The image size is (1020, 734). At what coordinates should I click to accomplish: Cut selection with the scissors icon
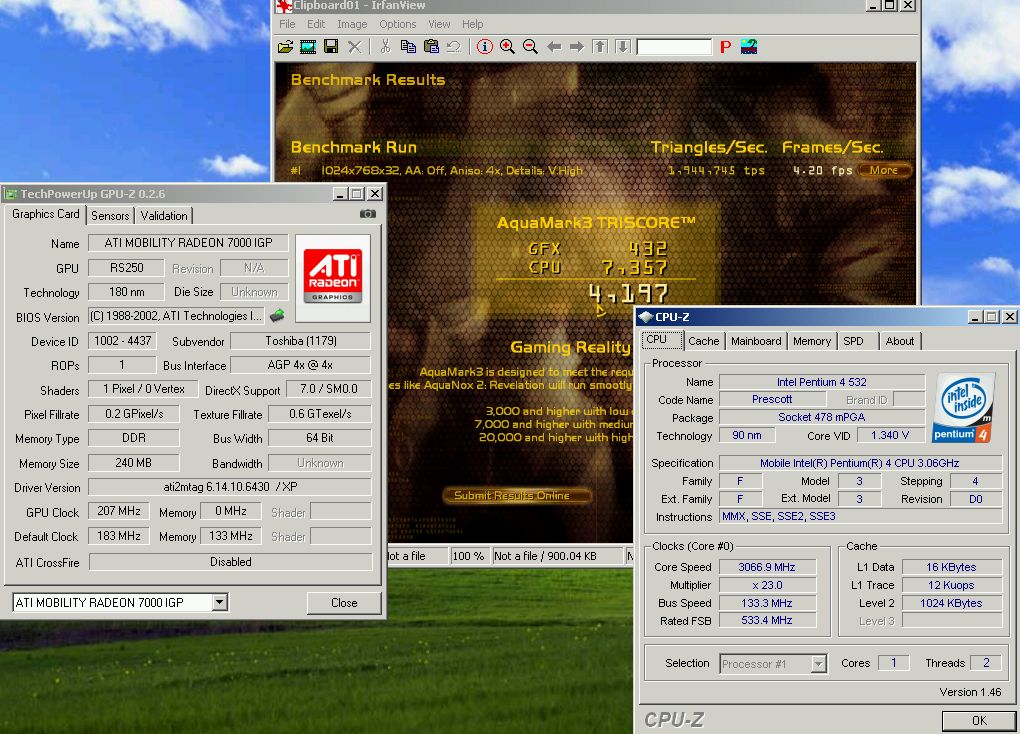pyautogui.click(x=385, y=47)
